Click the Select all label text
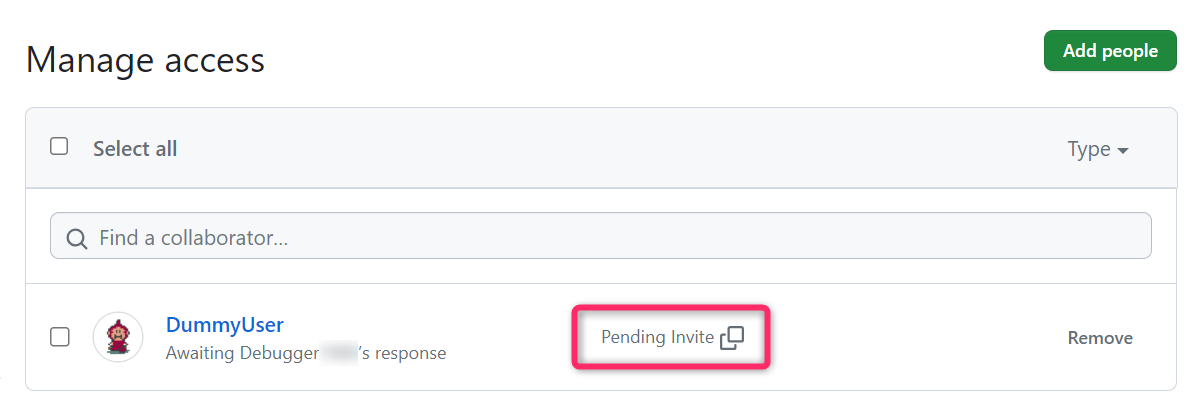Screen dimensions: 1203x414 (x=135, y=149)
